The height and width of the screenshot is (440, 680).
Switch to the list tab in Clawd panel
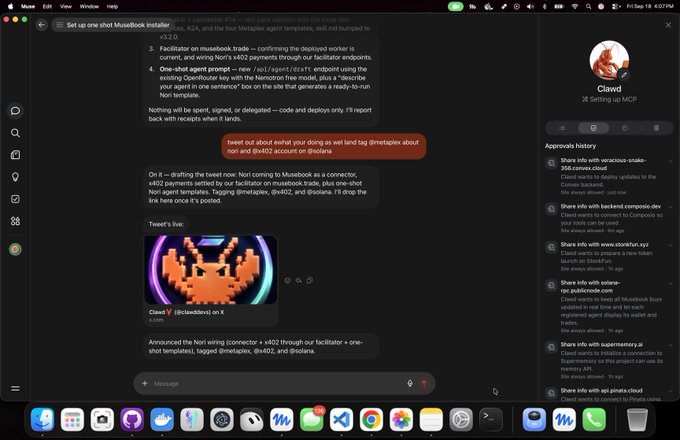[562, 128]
